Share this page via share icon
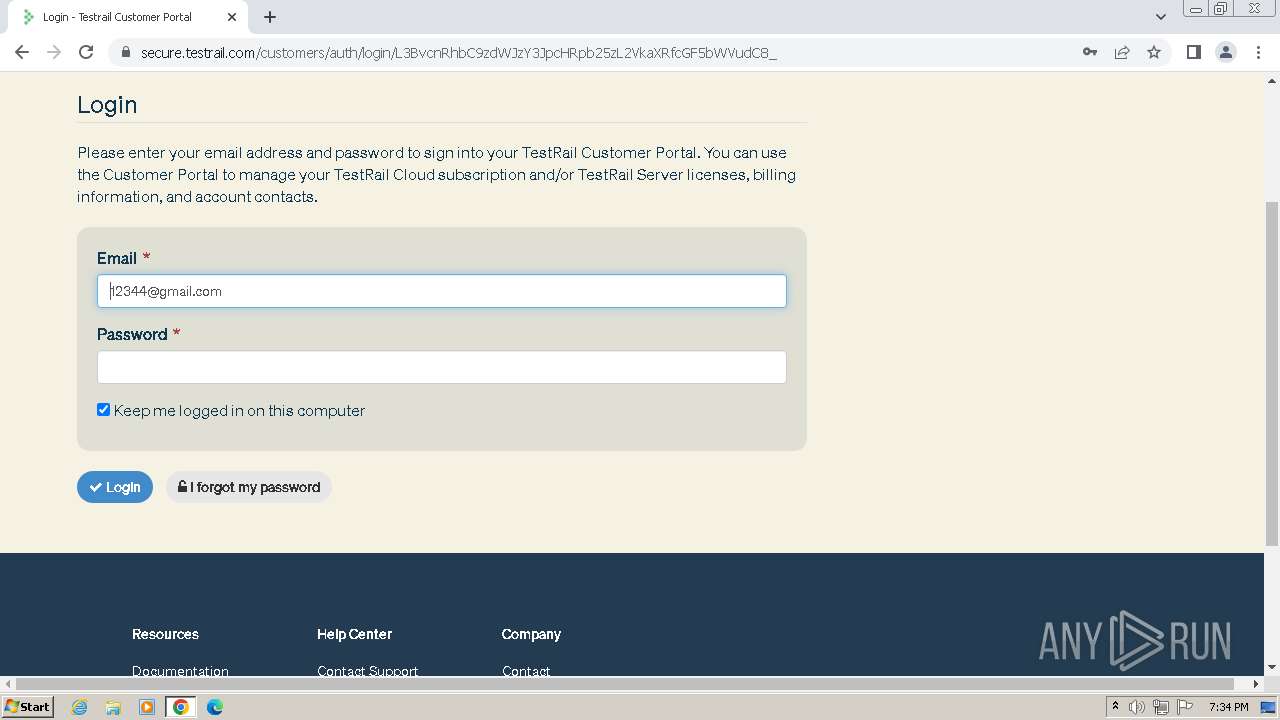1280x720 pixels. [1122, 52]
